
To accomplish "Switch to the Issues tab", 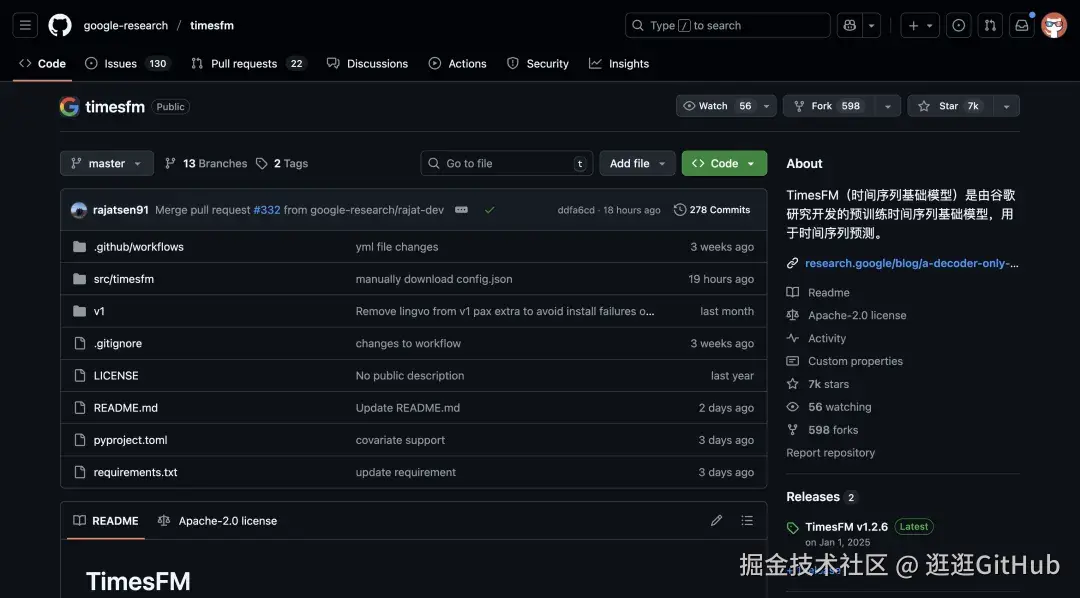I will (127, 63).
